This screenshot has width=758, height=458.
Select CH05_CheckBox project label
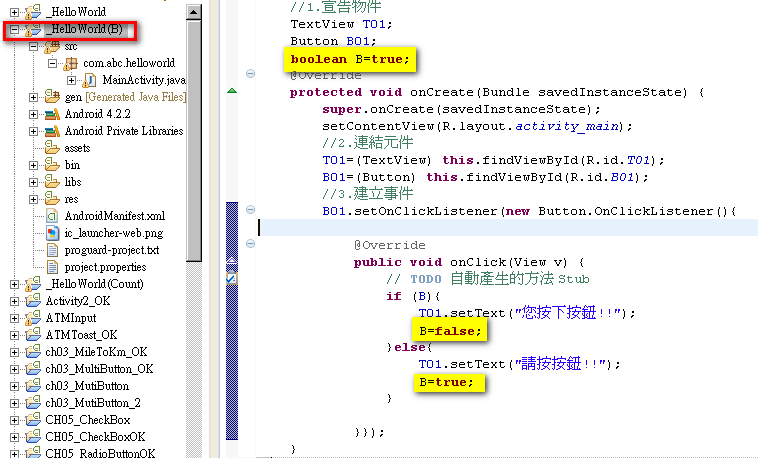(87, 420)
